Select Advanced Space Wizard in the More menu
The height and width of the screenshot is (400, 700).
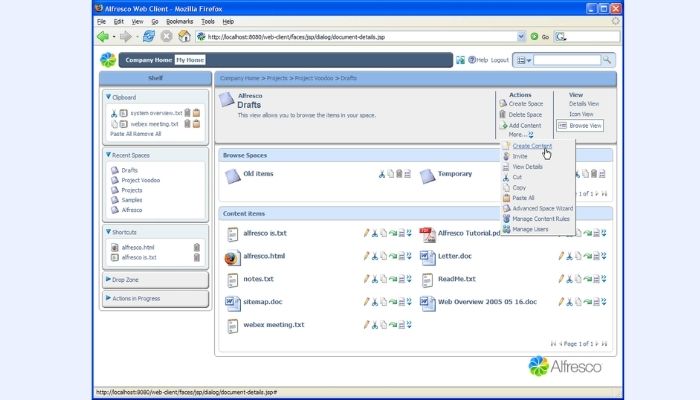[542, 208]
